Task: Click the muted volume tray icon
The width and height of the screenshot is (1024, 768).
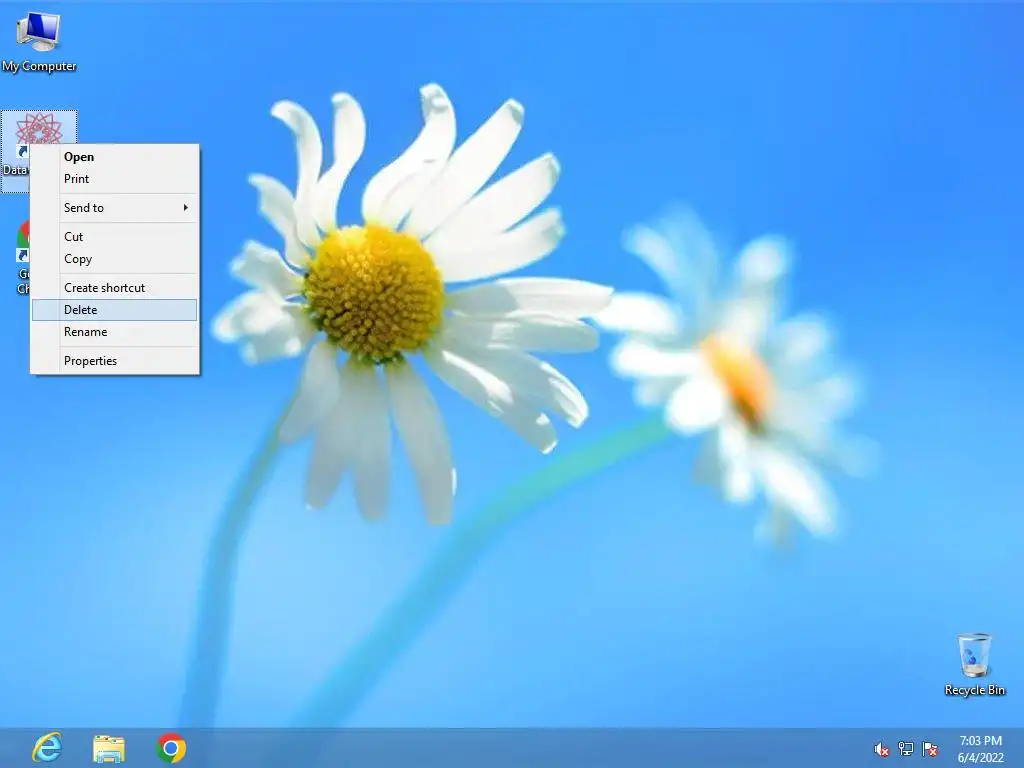Action: (881, 749)
